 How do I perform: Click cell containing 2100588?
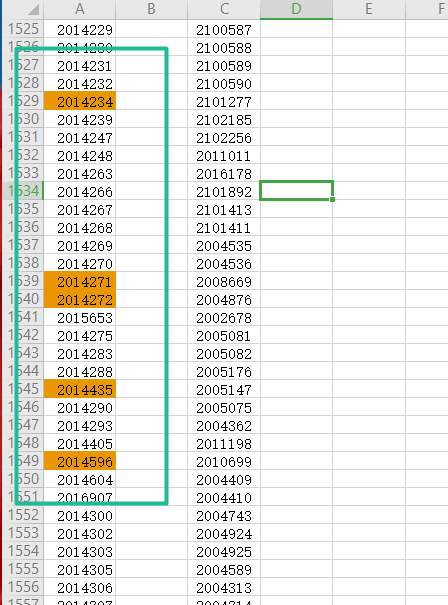pos(224,47)
